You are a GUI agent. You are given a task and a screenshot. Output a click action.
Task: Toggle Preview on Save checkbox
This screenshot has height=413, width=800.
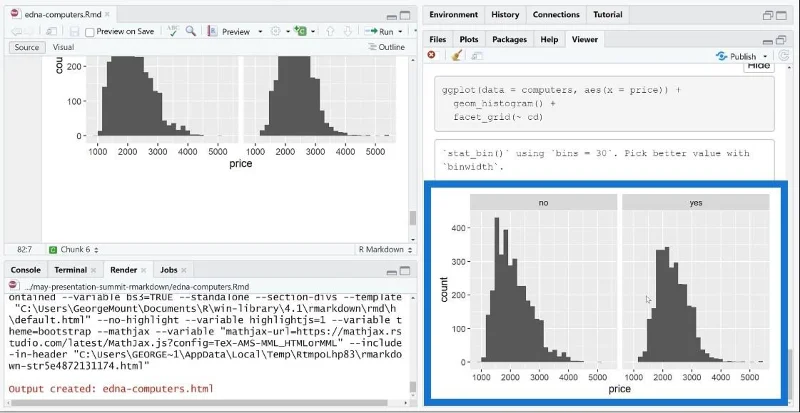[90, 32]
